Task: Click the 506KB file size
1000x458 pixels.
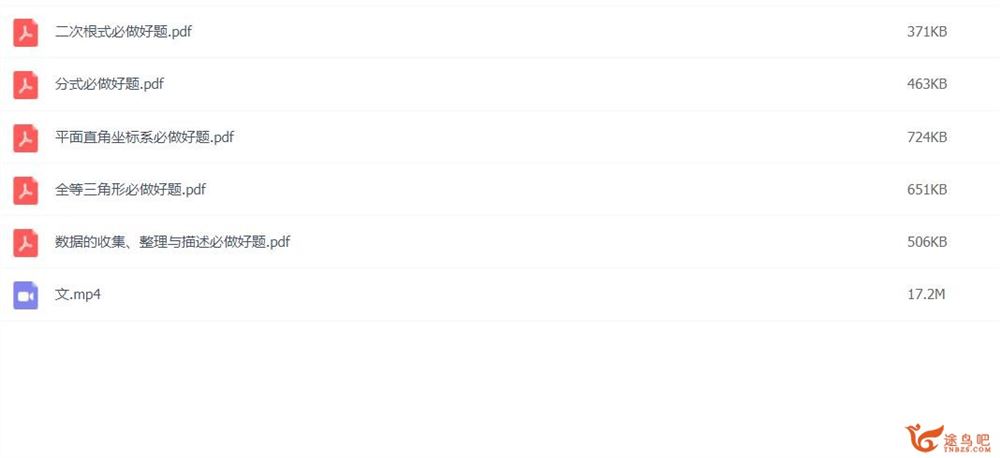Action: (927, 242)
